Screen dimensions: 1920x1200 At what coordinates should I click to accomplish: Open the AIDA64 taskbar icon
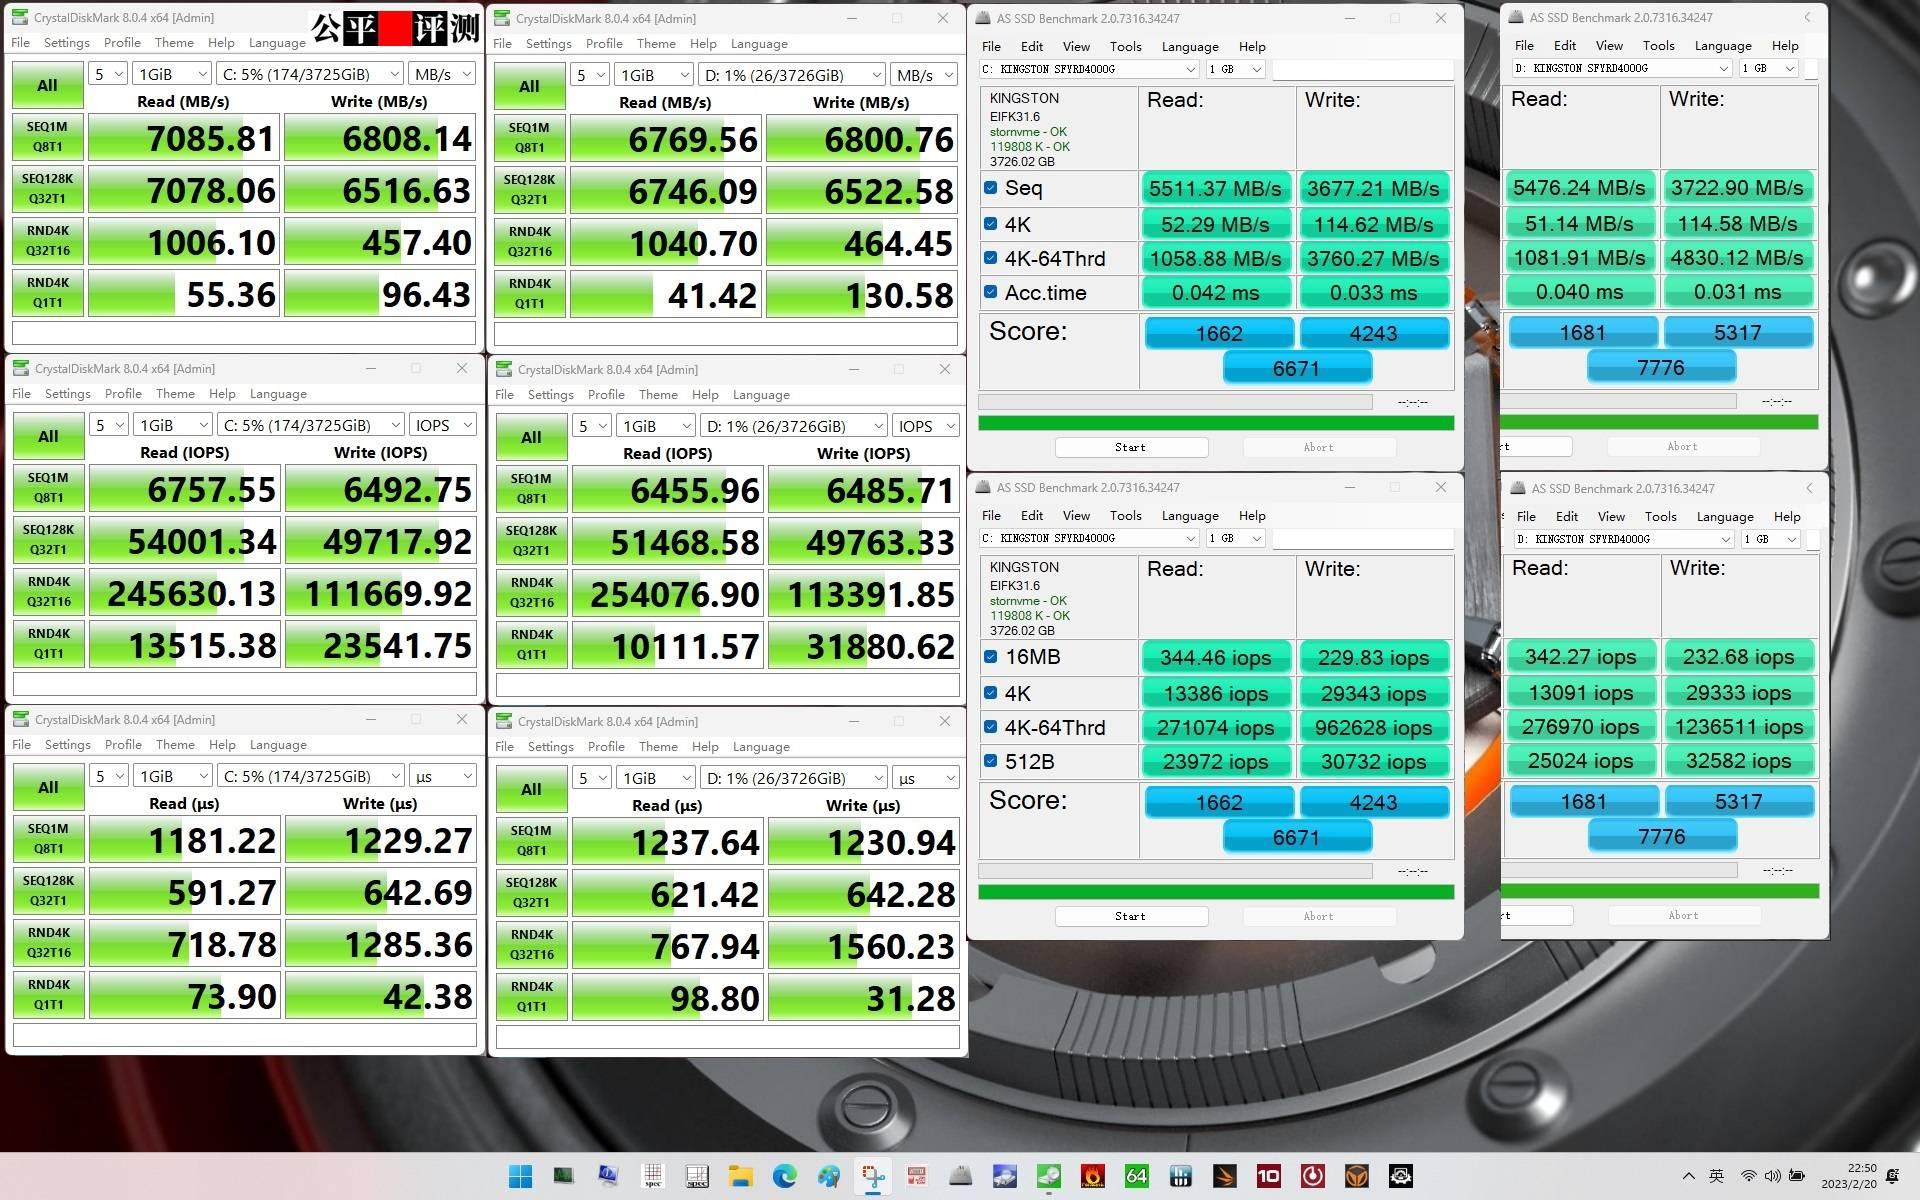1136,1176
